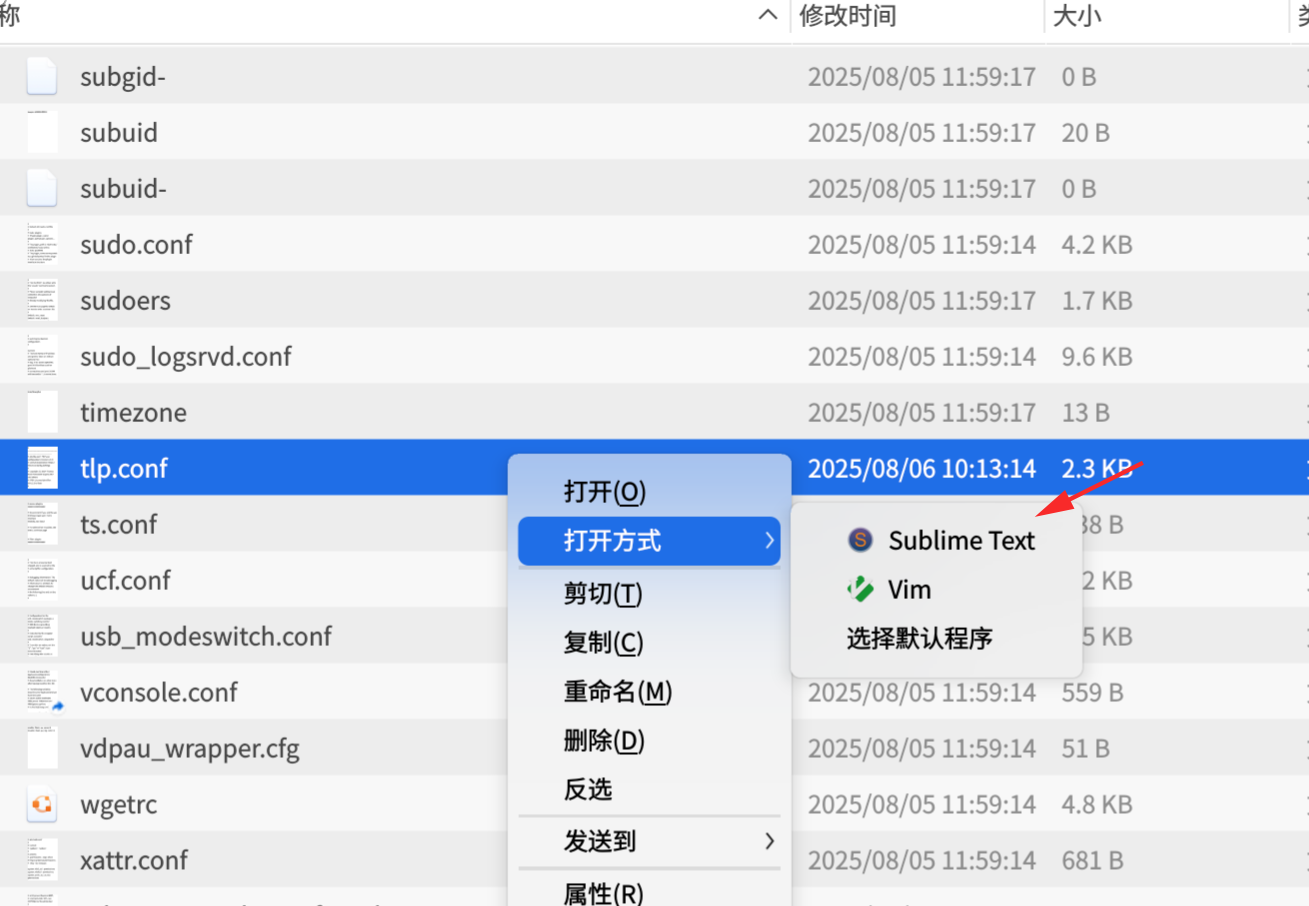1309x906 pixels.
Task: Click the 4.2 KB size of sudo.conf
Action: pyautogui.click(x=1097, y=245)
